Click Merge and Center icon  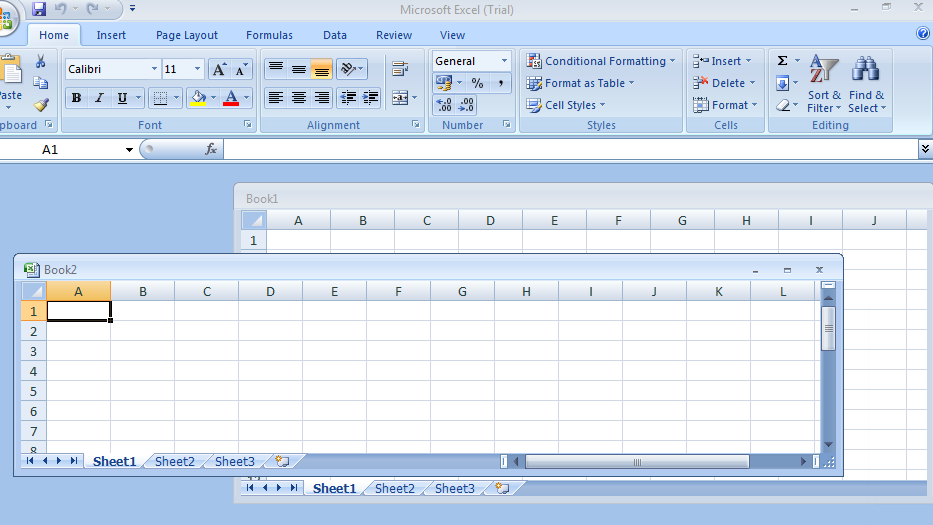pyautogui.click(x=400, y=98)
